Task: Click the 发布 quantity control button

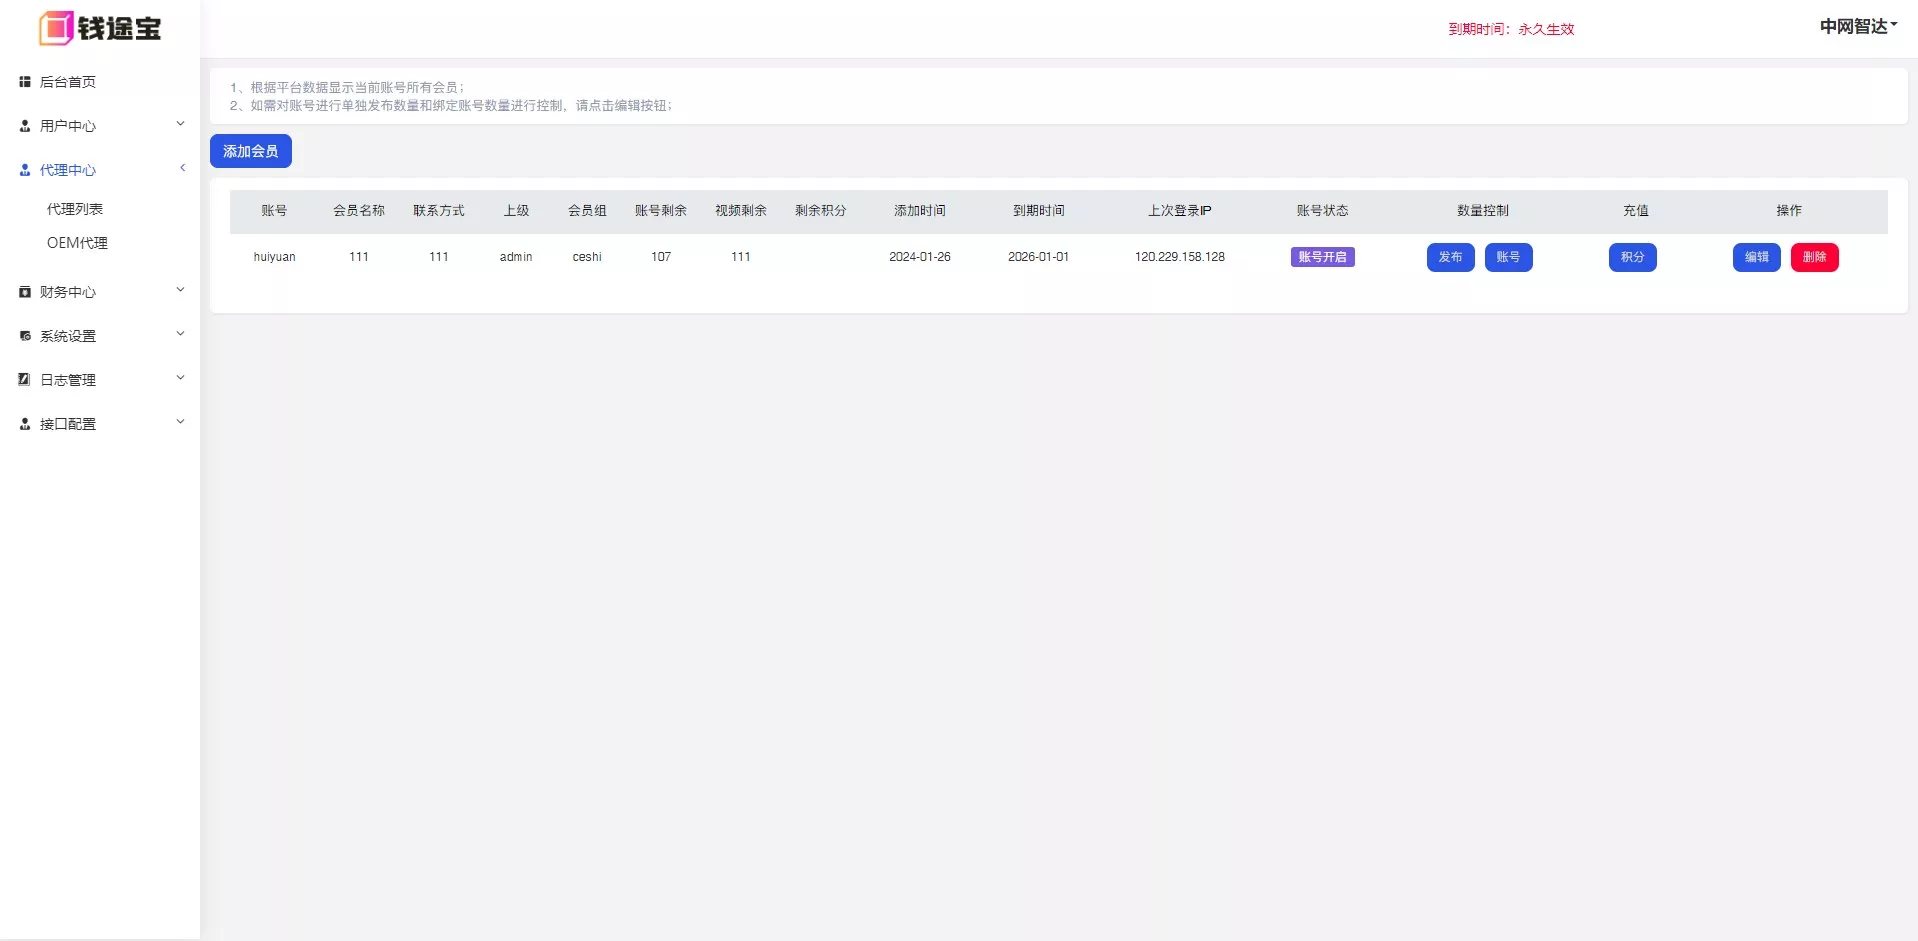Action: (x=1450, y=257)
